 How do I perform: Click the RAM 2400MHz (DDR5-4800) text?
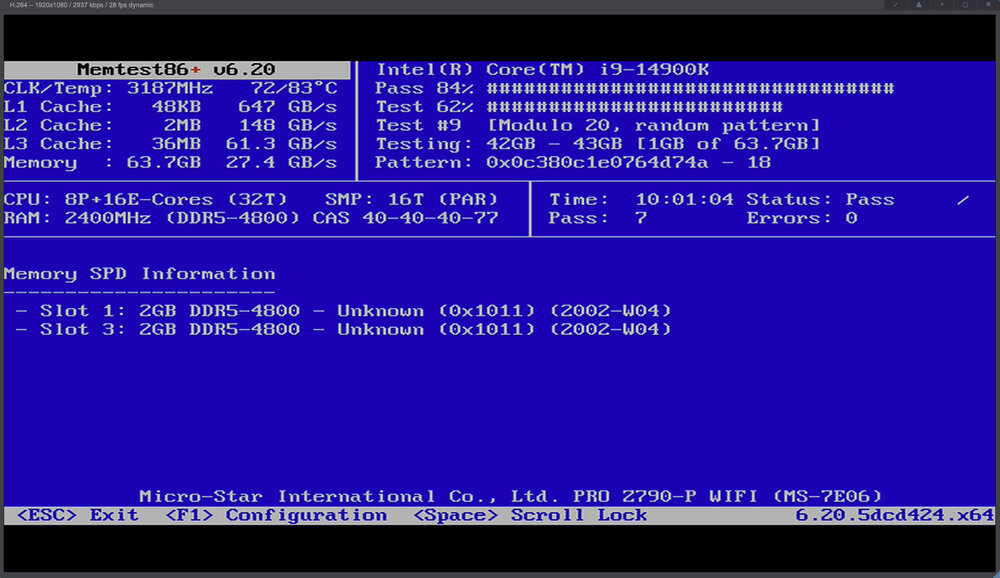[152, 218]
